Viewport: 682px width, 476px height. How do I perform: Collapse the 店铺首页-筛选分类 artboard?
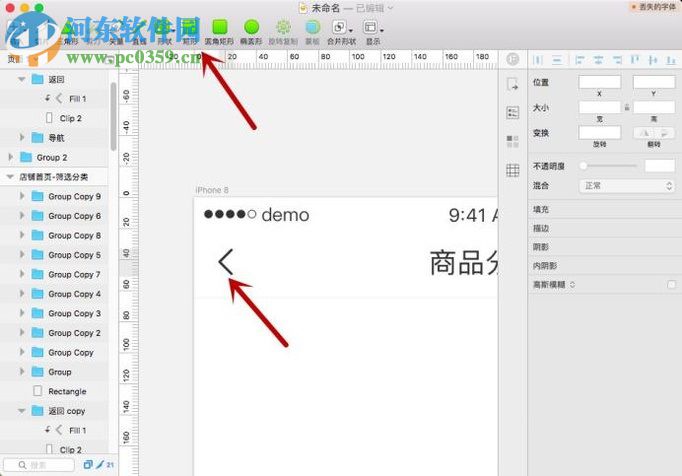tap(10, 177)
